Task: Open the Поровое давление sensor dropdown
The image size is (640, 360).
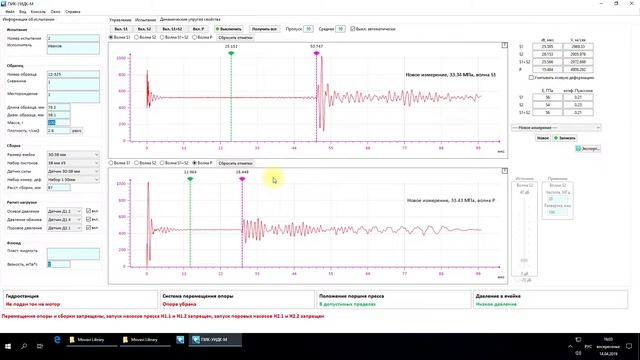Action: click(x=64, y=228)
